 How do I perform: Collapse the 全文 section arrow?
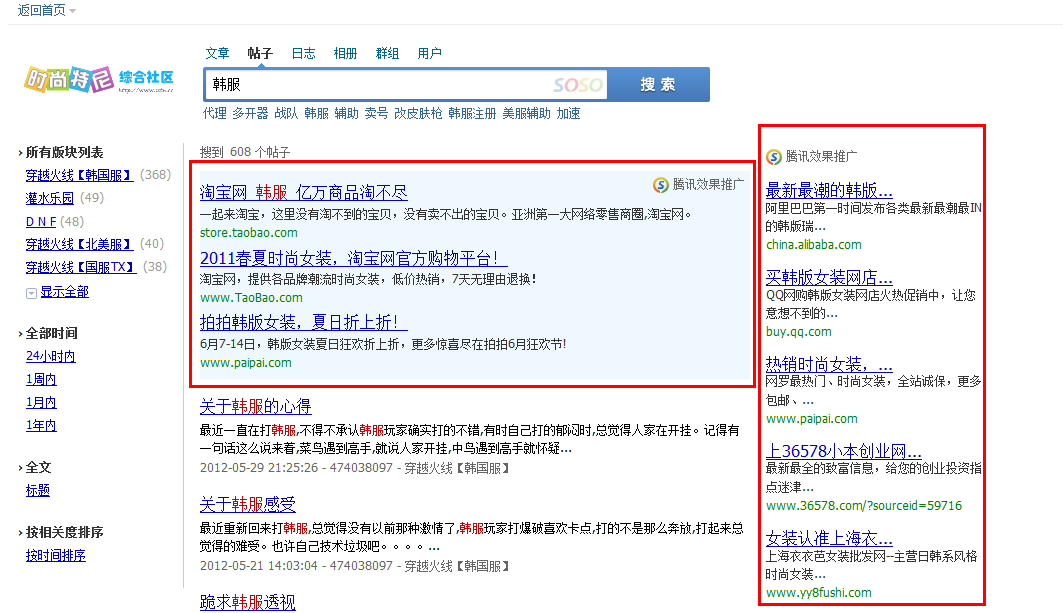coord(20,468)
